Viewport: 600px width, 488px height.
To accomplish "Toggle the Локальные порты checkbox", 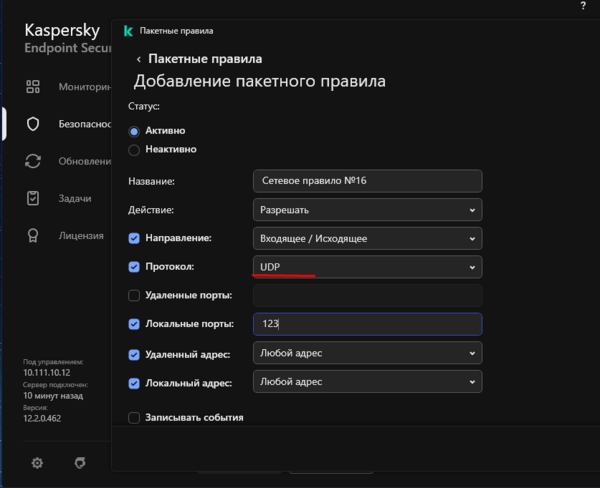I will pyautogui.click(x=134, y=324).
